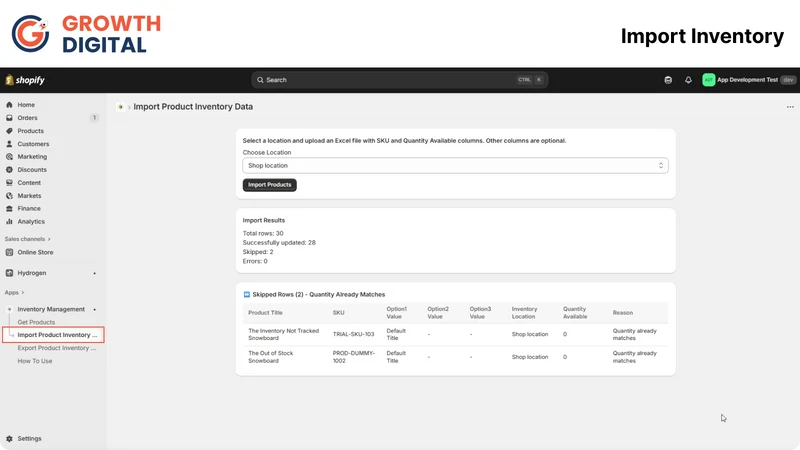Open the Hydrogen channel icon
This screenshot has height=450, width=800.
[x=9, y=273]
